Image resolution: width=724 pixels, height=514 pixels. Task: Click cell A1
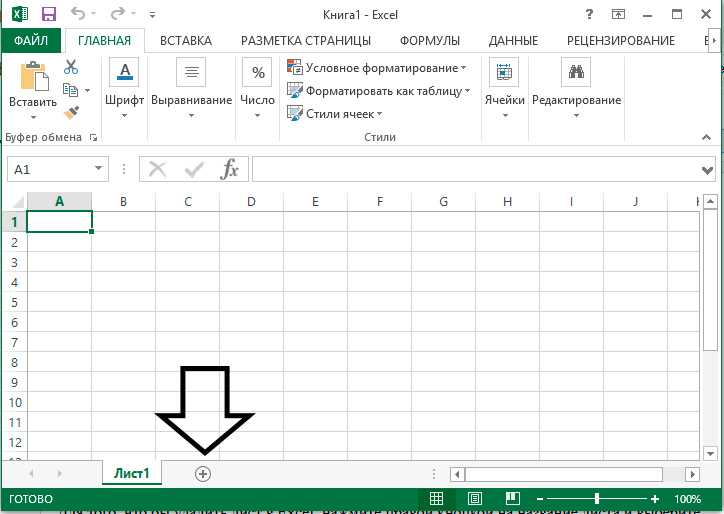[x=60, y=222]
